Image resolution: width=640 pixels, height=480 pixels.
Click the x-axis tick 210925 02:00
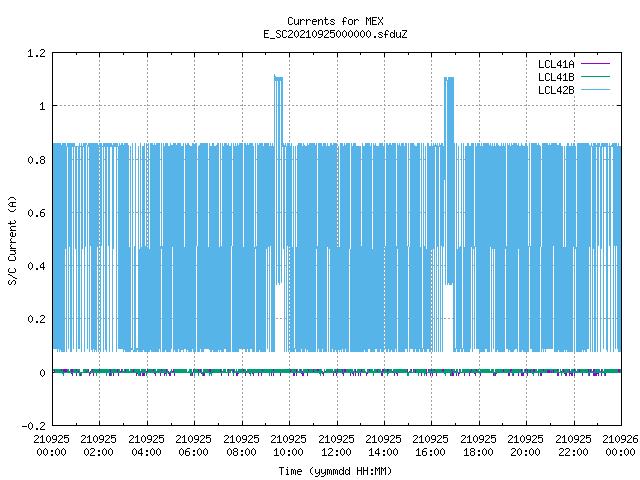98,445
